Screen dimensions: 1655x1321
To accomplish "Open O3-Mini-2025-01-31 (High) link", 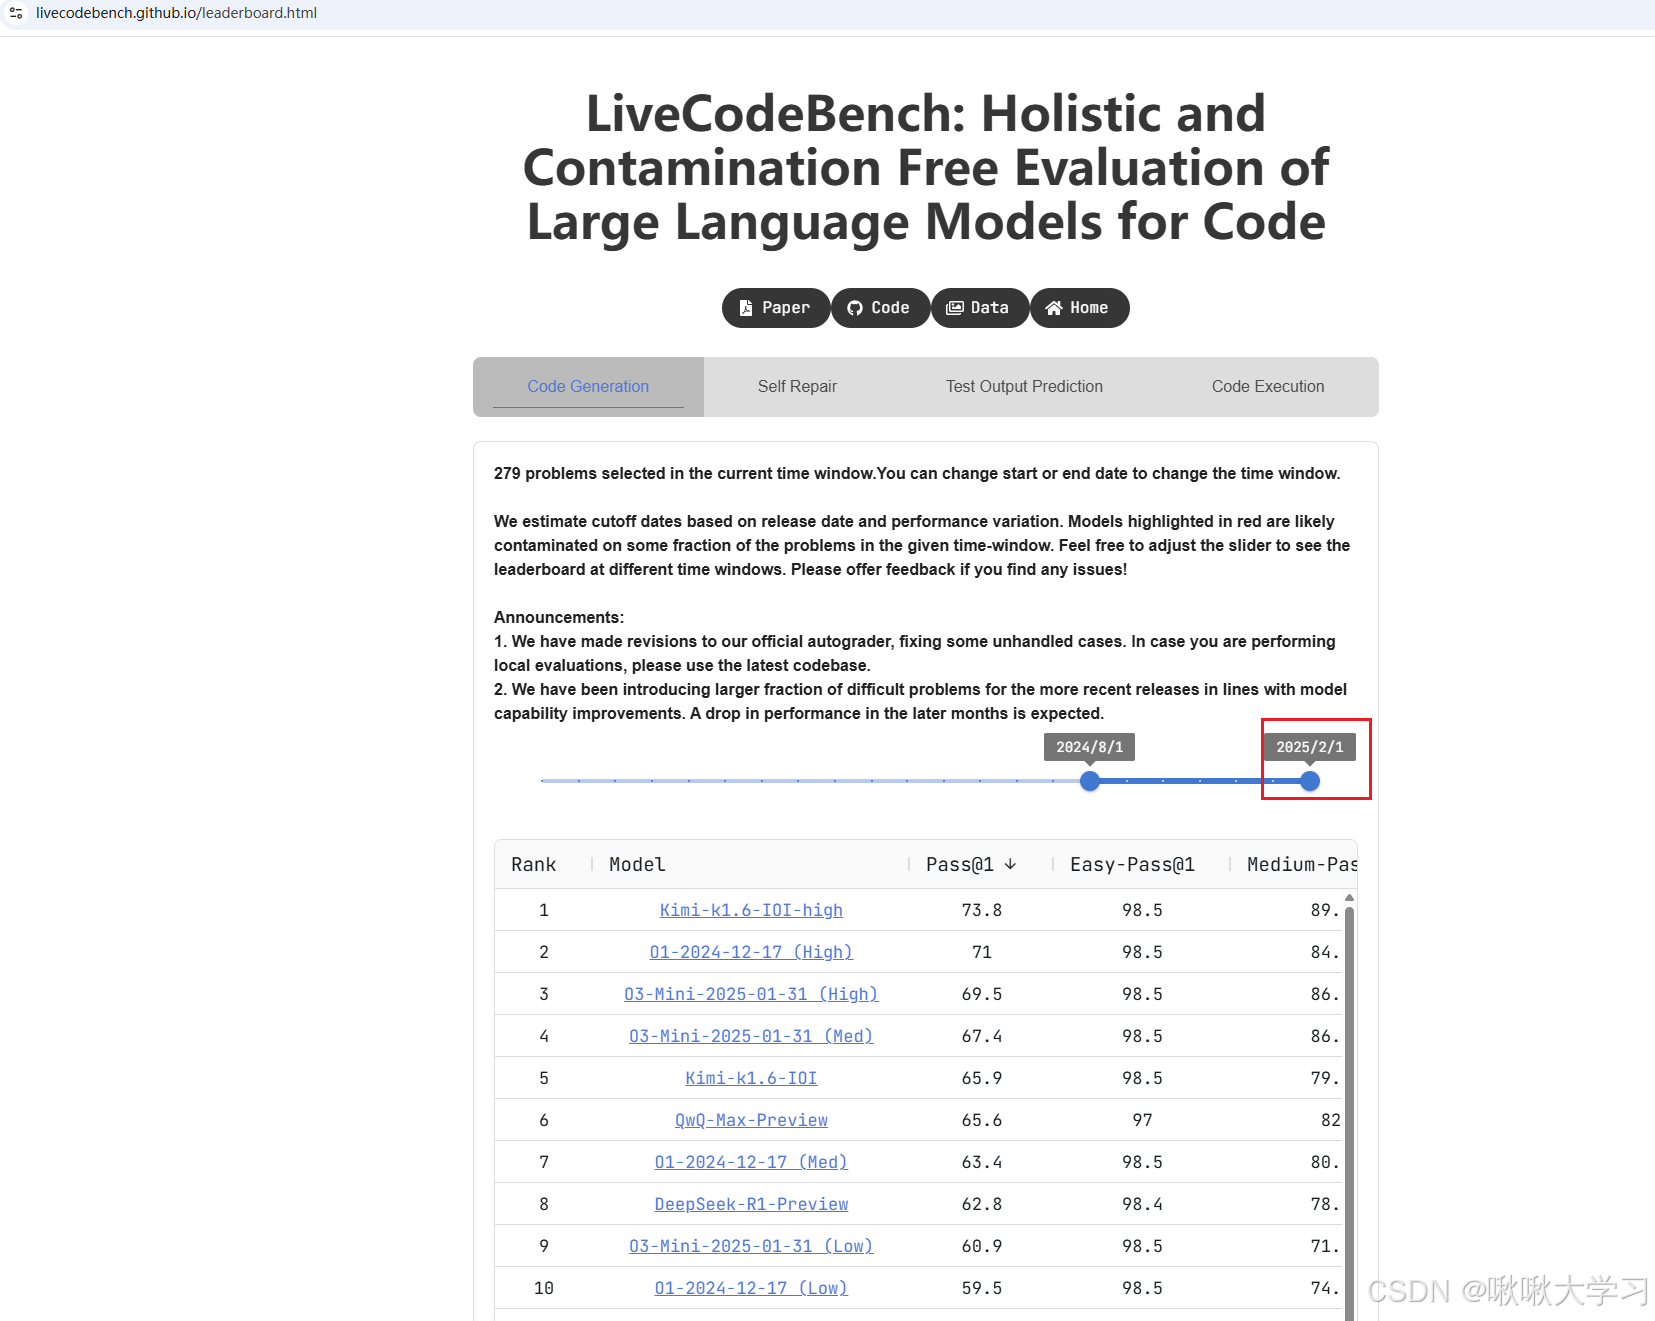I will coord(751,994).
